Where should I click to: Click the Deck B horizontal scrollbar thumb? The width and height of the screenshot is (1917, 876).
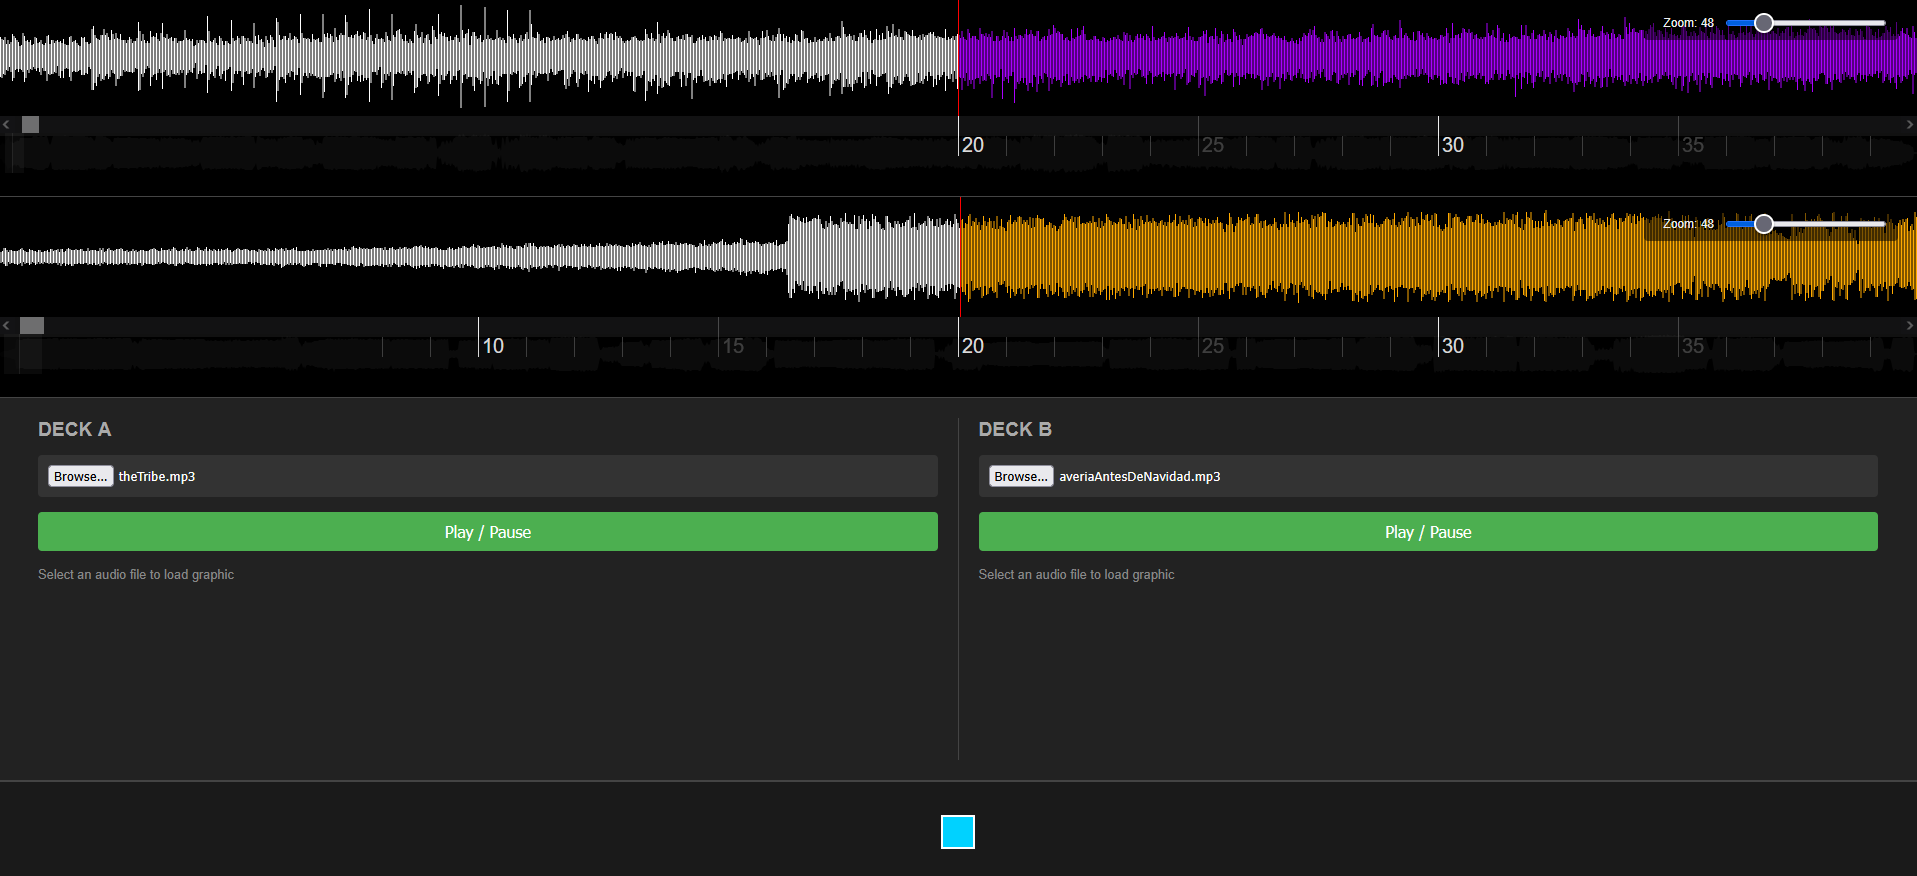tap(32, 326)
